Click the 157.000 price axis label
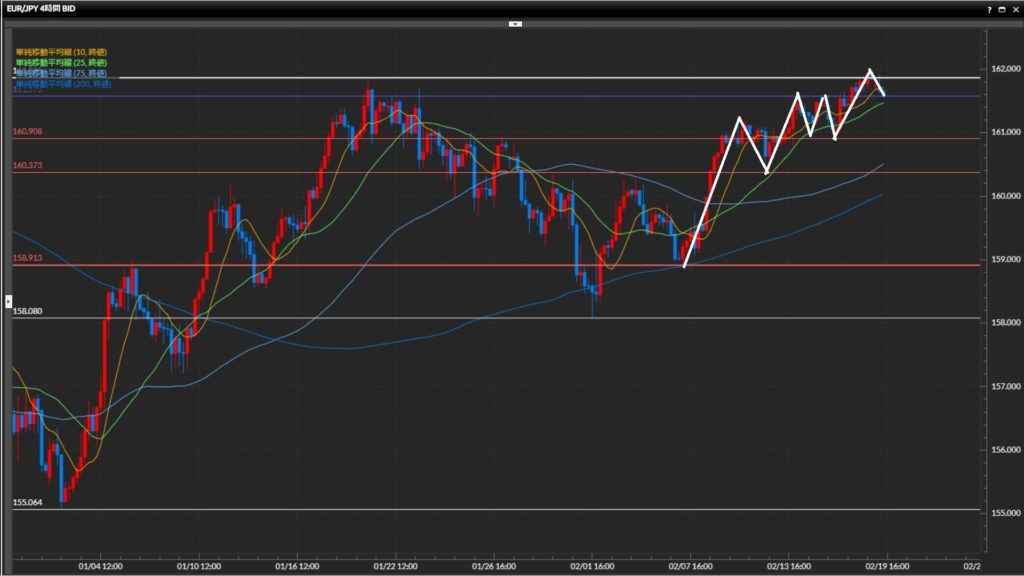The image size is (1024, 576). pos(1003,386)
